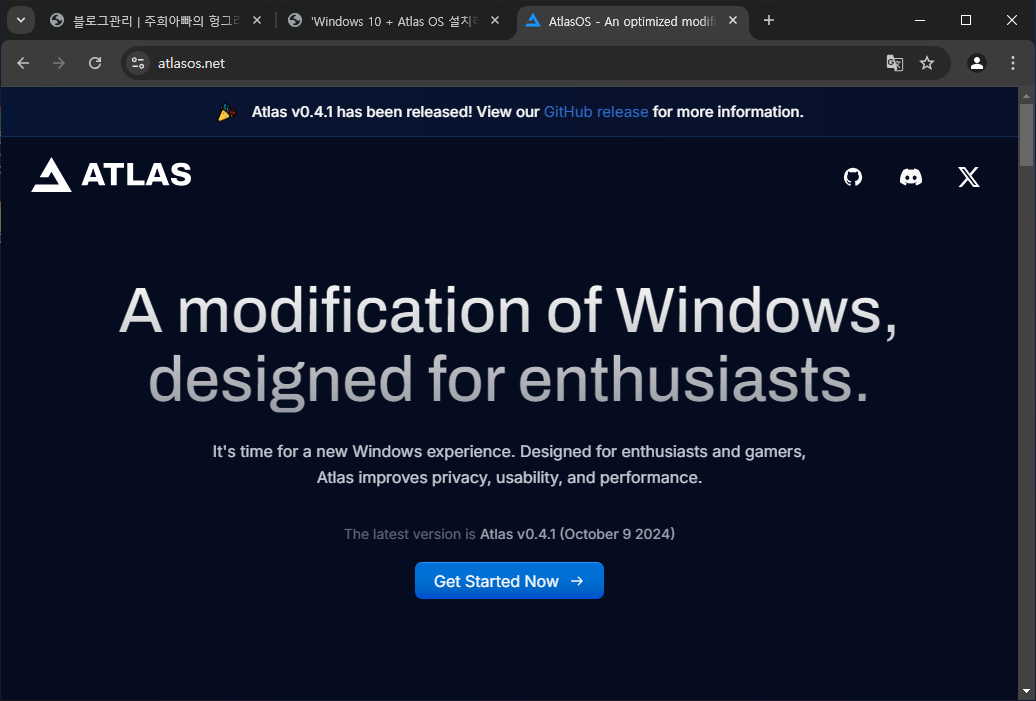Open the Atlas GitHub icon link
Screen dimensions: 1036x701
852,177
